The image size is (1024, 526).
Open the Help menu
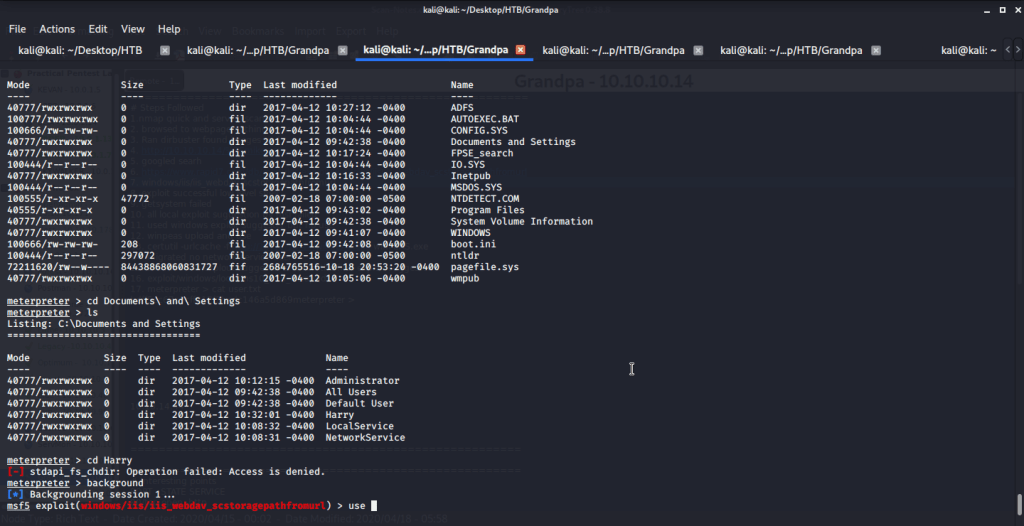pos(169,29)
